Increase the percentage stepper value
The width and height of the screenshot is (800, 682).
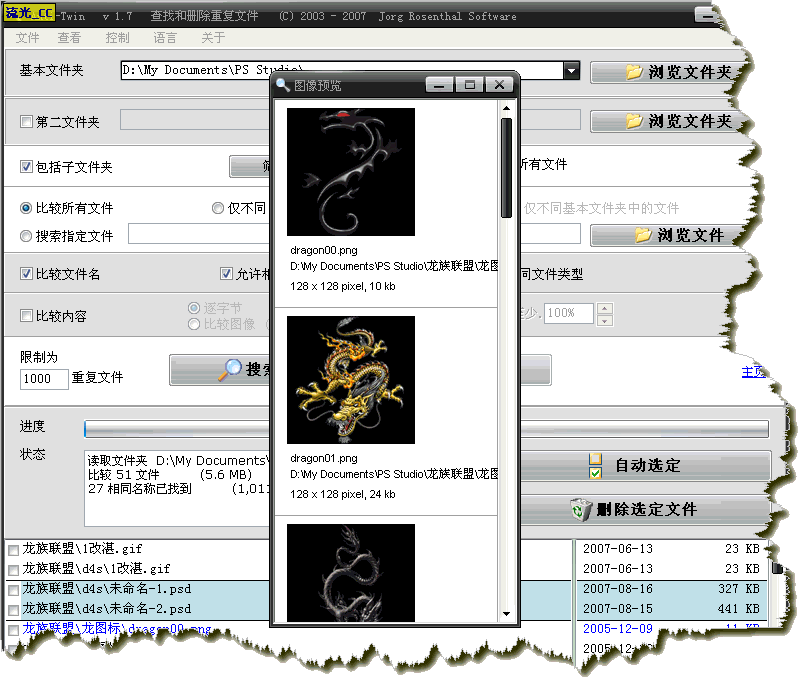(x=604, y=308)
